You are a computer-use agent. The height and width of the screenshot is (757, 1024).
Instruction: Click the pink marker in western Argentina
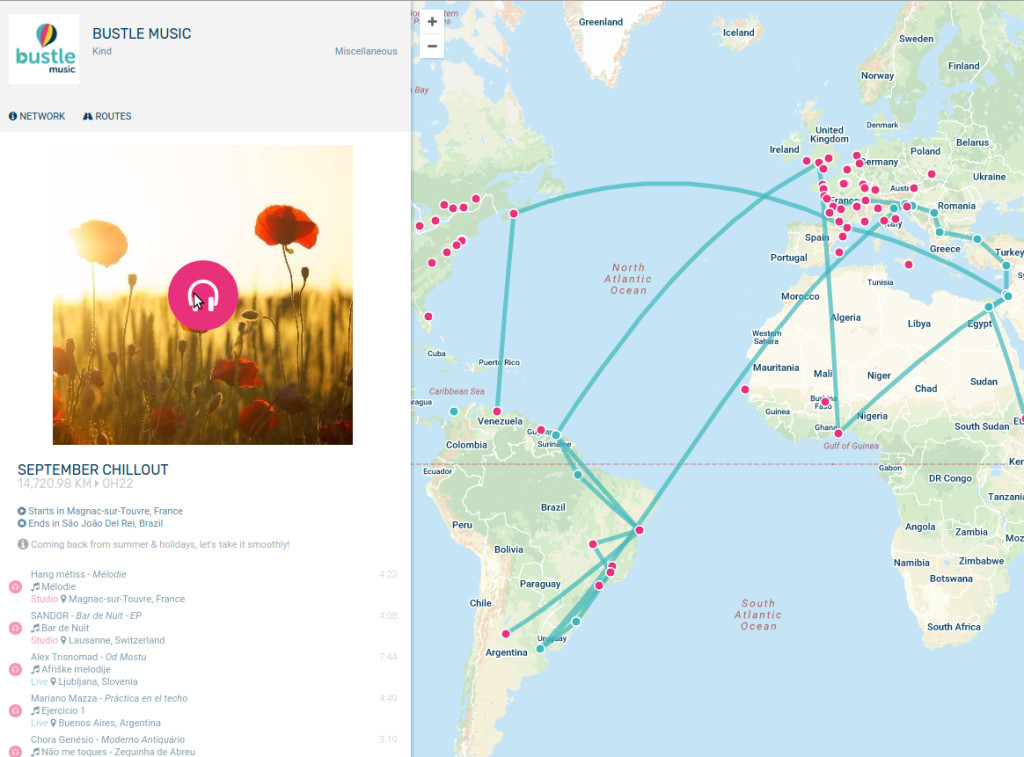coord(505,634)
